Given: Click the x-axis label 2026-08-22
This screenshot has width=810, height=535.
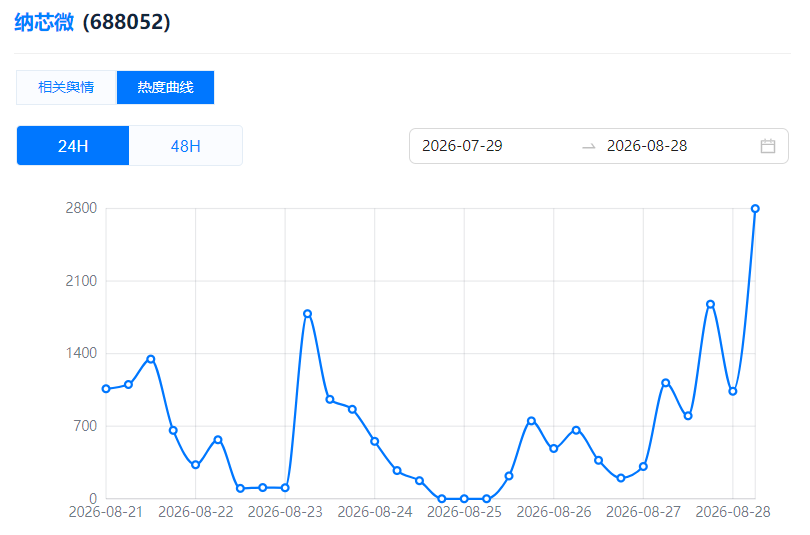Looking at the screenshot, I should pos(196,512).
